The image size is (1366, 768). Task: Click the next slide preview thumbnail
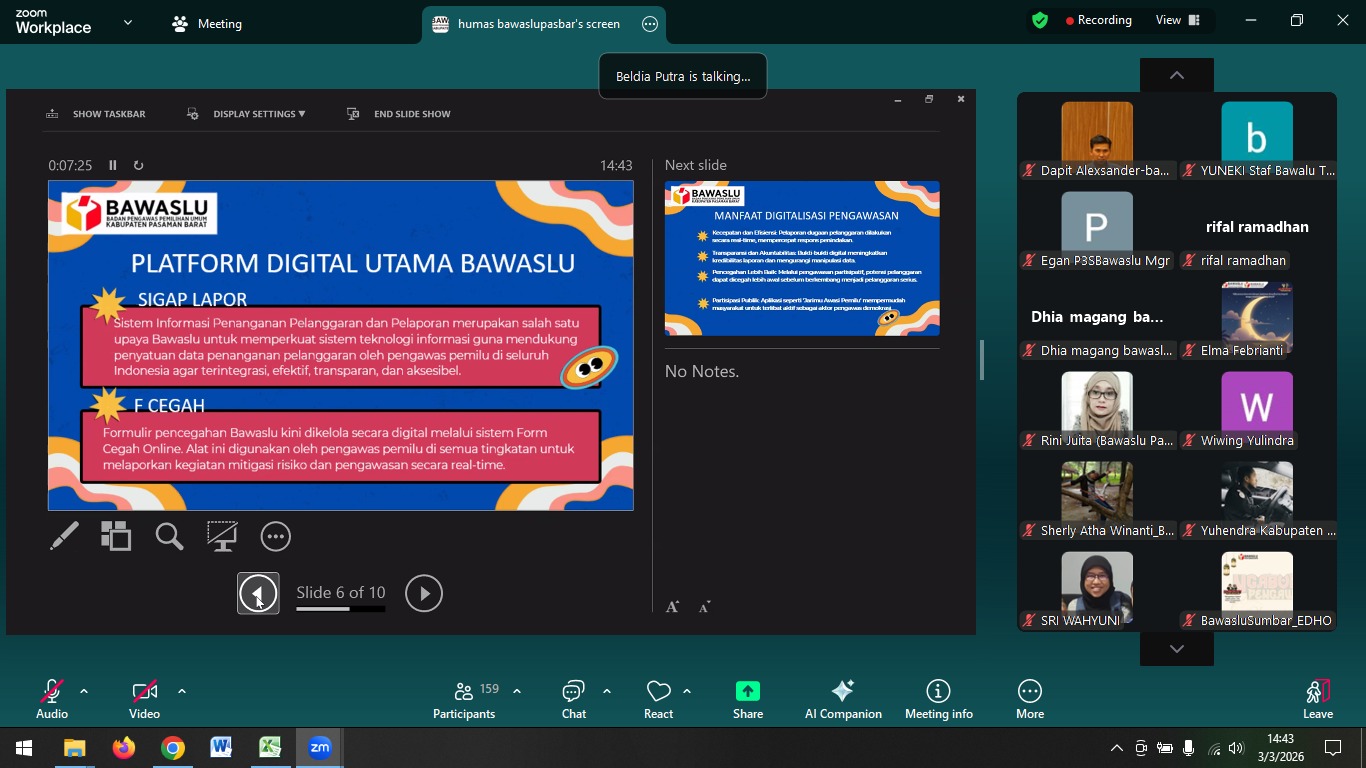(802, 258)
